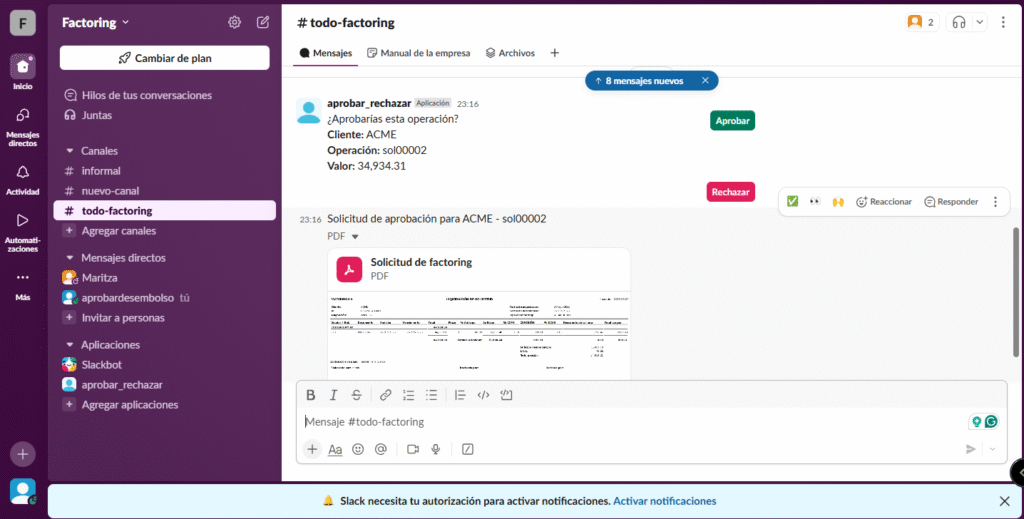Start recording a video clip
Viewport: 1024px width, 519px height.
[x=412, y=449]
